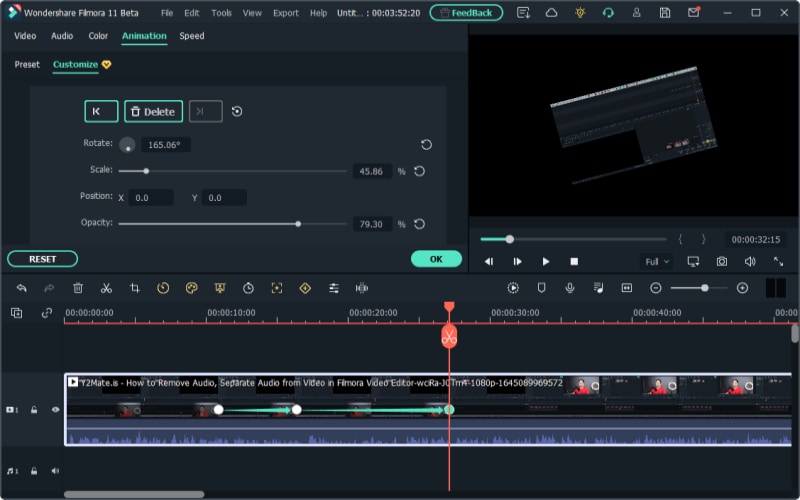Add a marker with shield icon

(x=541, y=288)
